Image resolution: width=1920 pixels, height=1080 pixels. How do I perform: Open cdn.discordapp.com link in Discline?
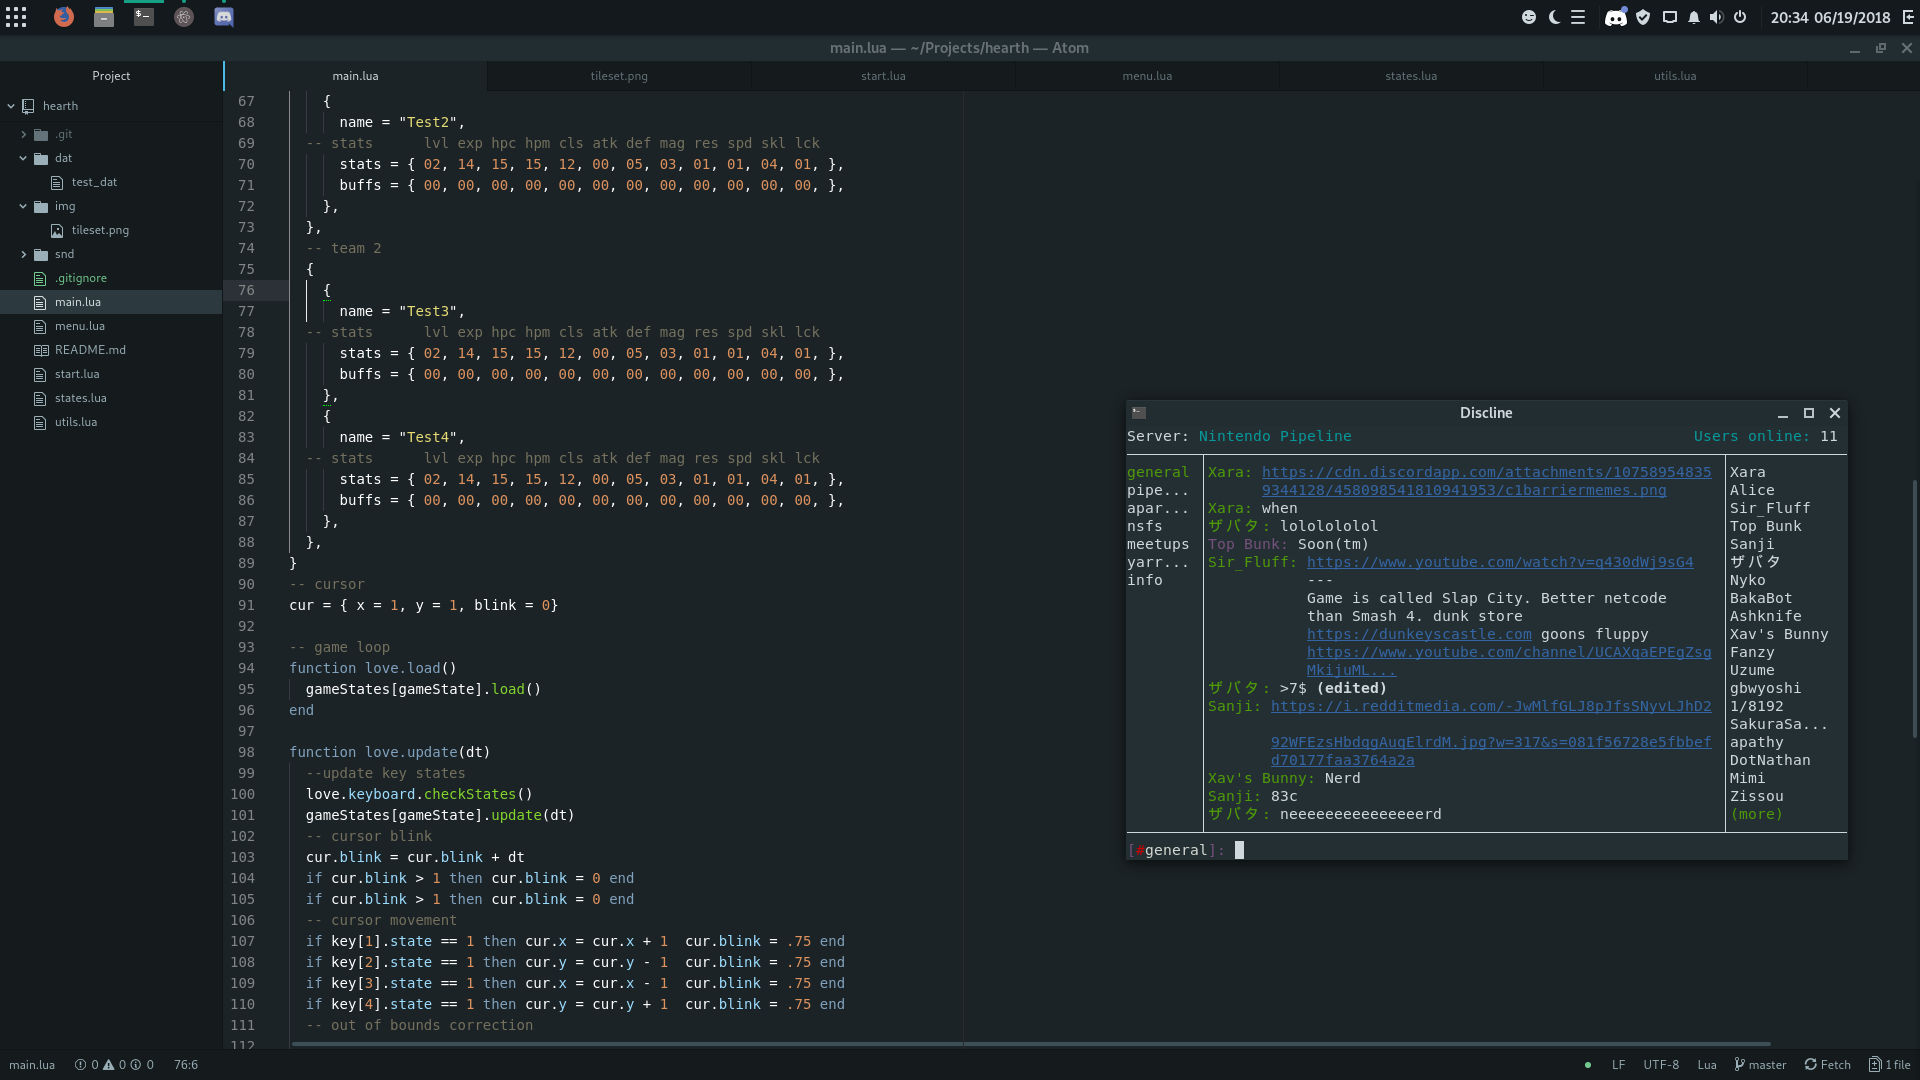pos(1486,481)
